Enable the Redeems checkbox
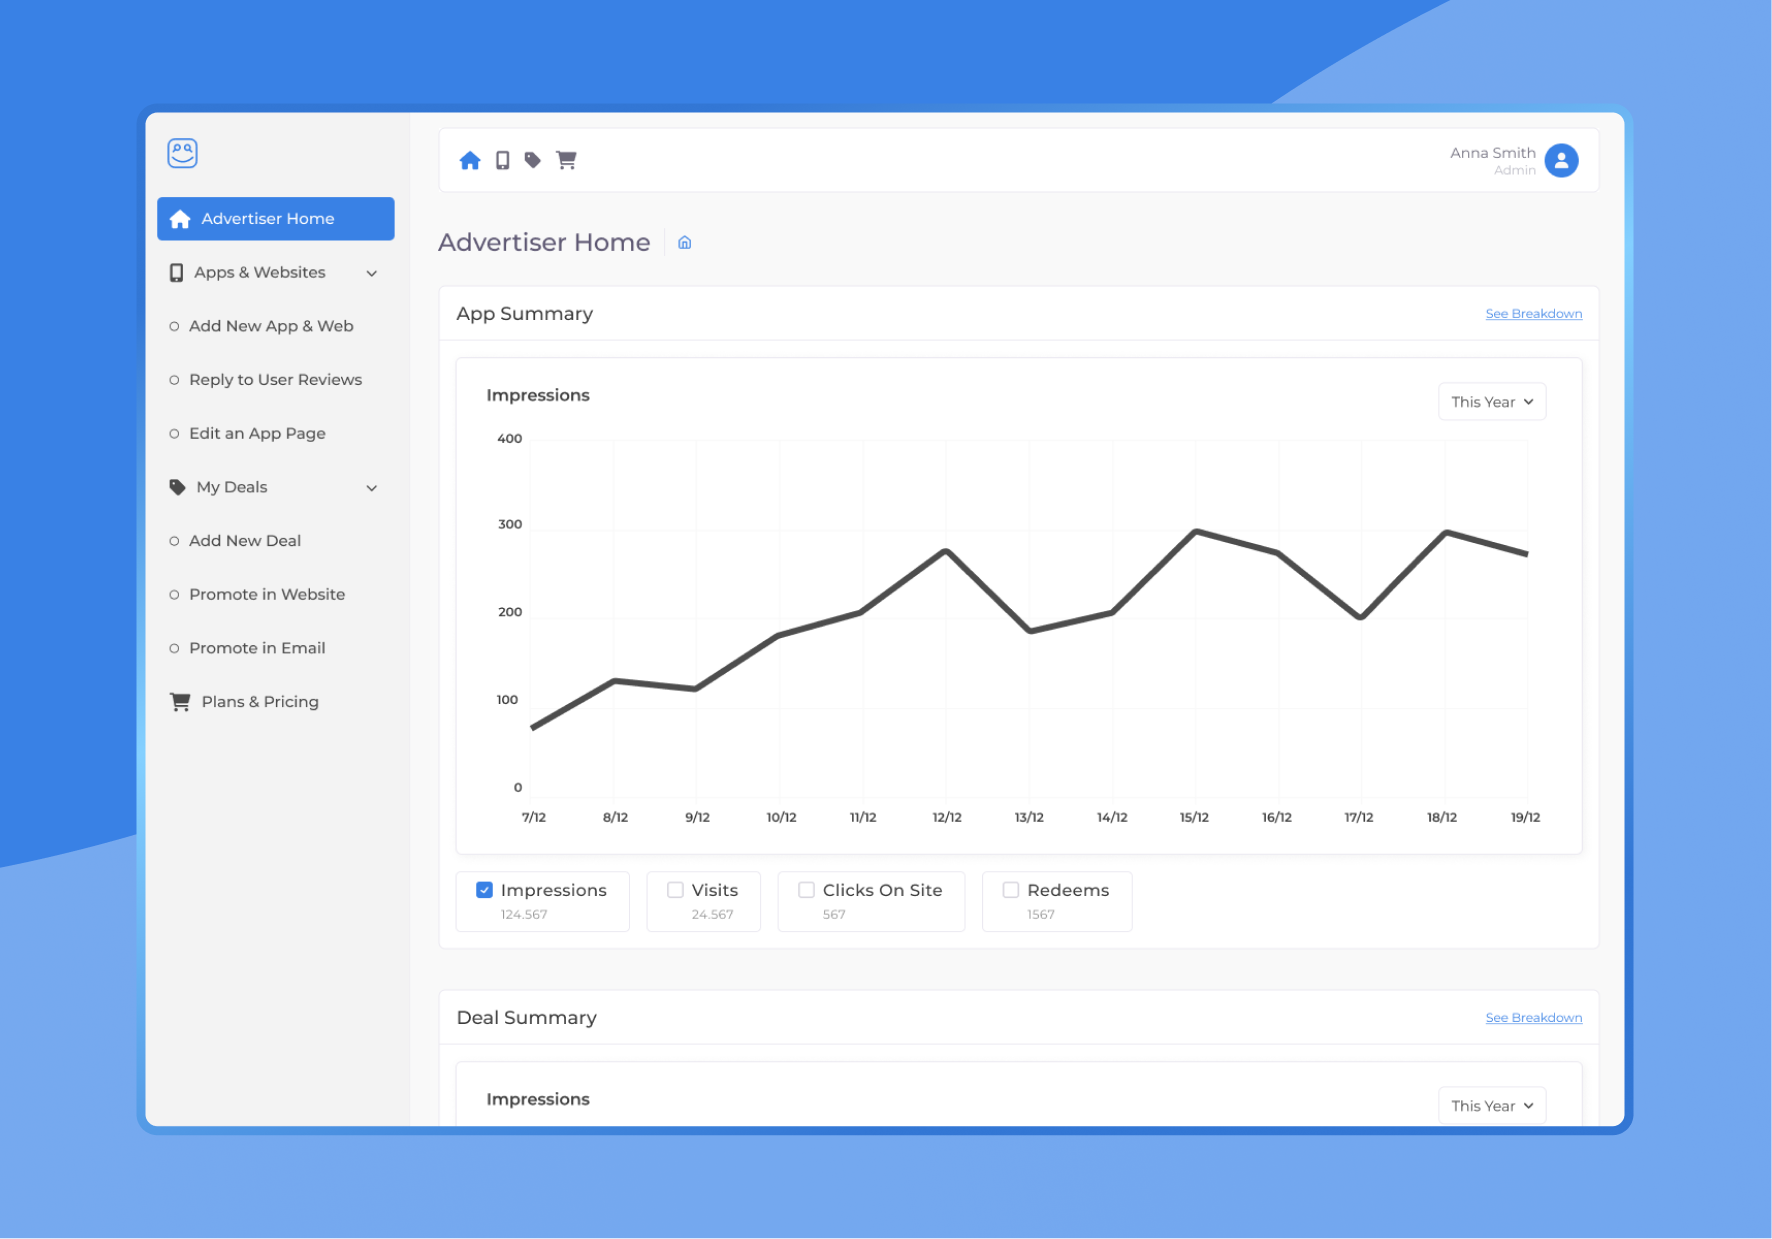The width and height of the screenshot is (1772, 1239). point(1011,888)
